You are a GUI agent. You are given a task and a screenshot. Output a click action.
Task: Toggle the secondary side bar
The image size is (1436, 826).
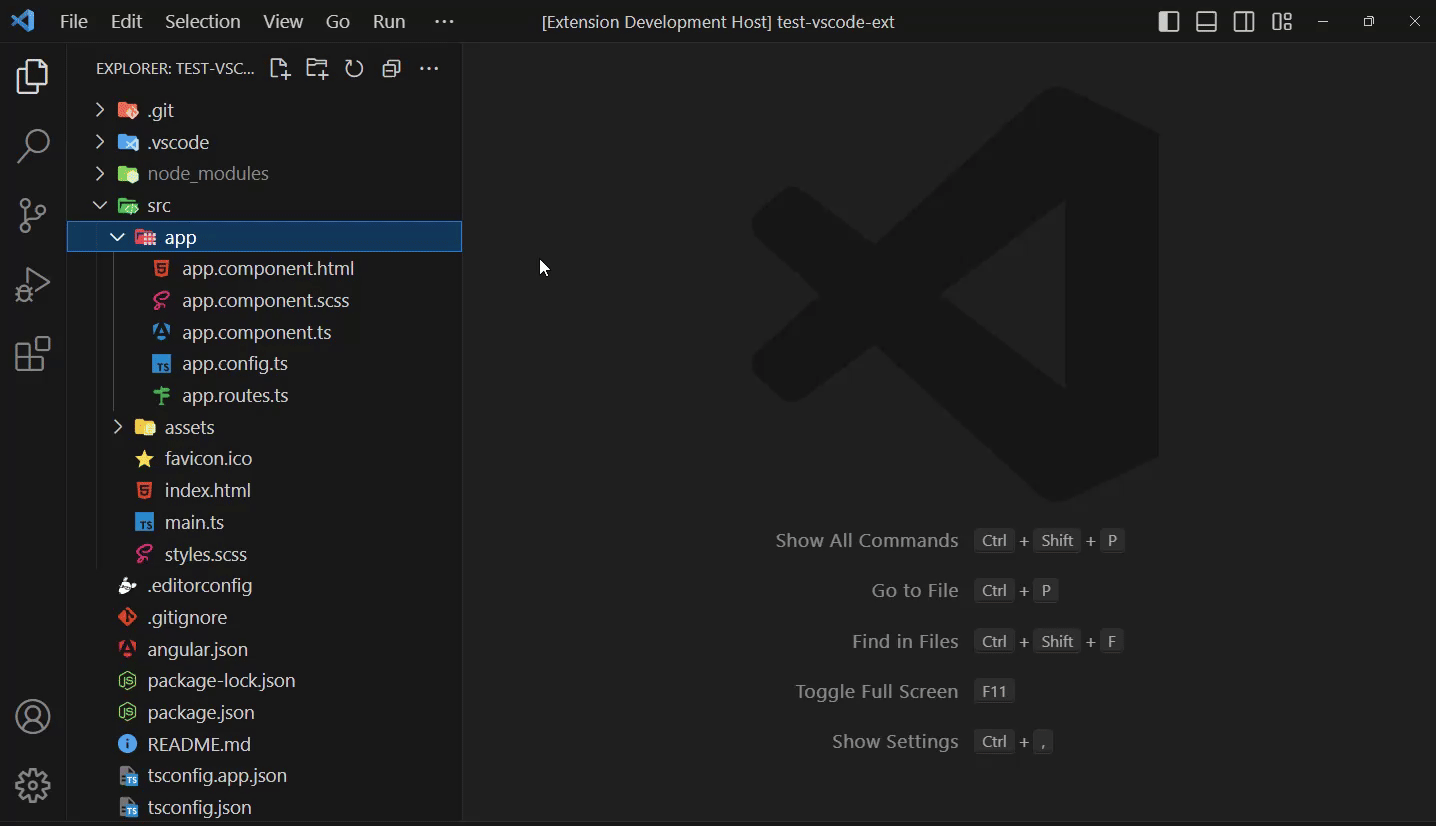point(1244,21)
